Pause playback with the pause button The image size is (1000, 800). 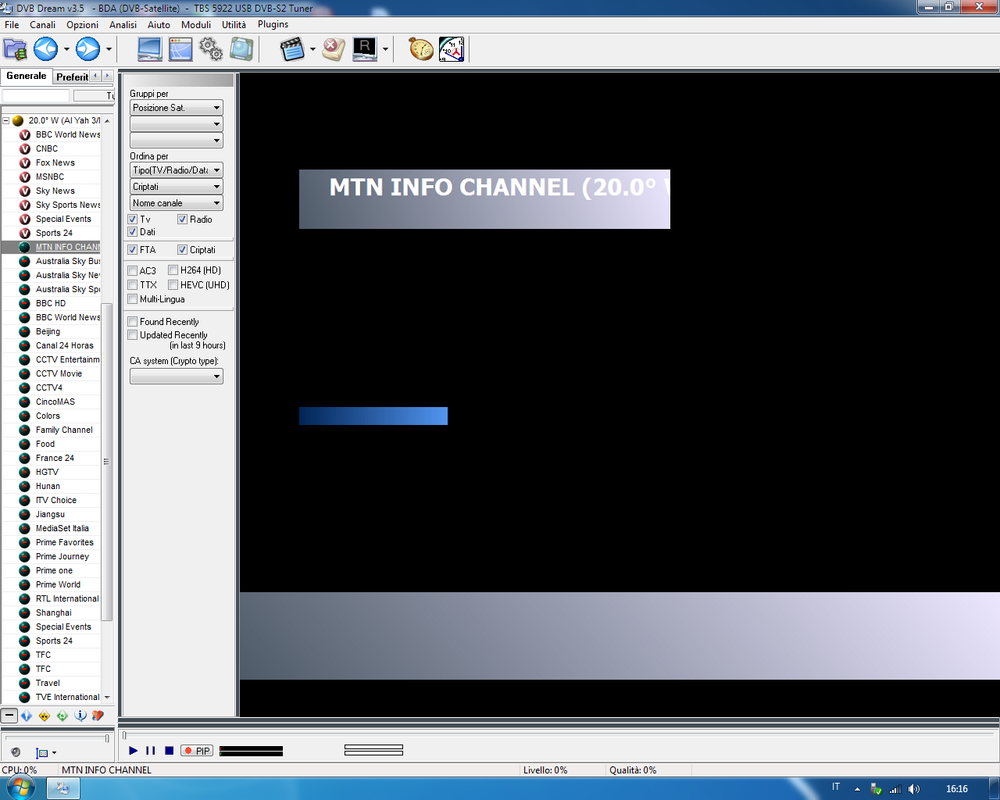tap(151, 751)
